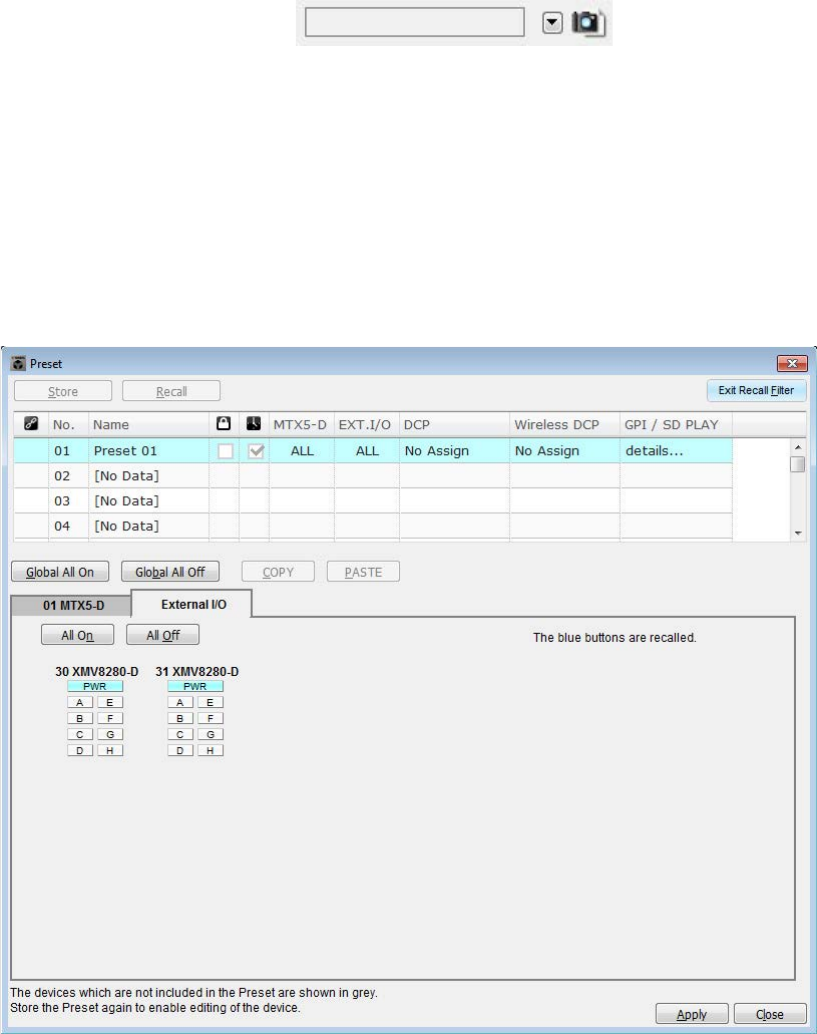This screenshot has height=1034, width=817.
Task: Toggle the schedule checkbox for Preset 01
Action: [256, 451]
